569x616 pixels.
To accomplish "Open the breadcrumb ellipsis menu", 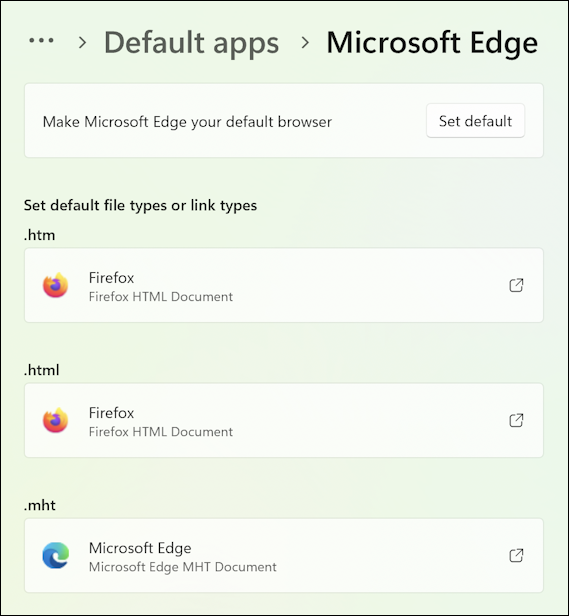I will pyautogui.click(x=41, y=40).
